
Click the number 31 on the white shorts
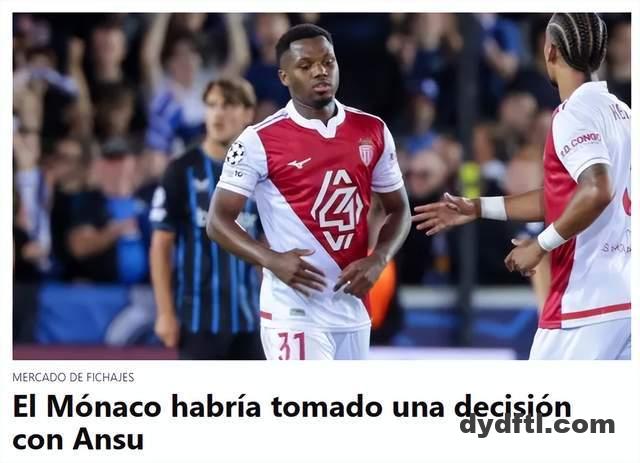291,345
